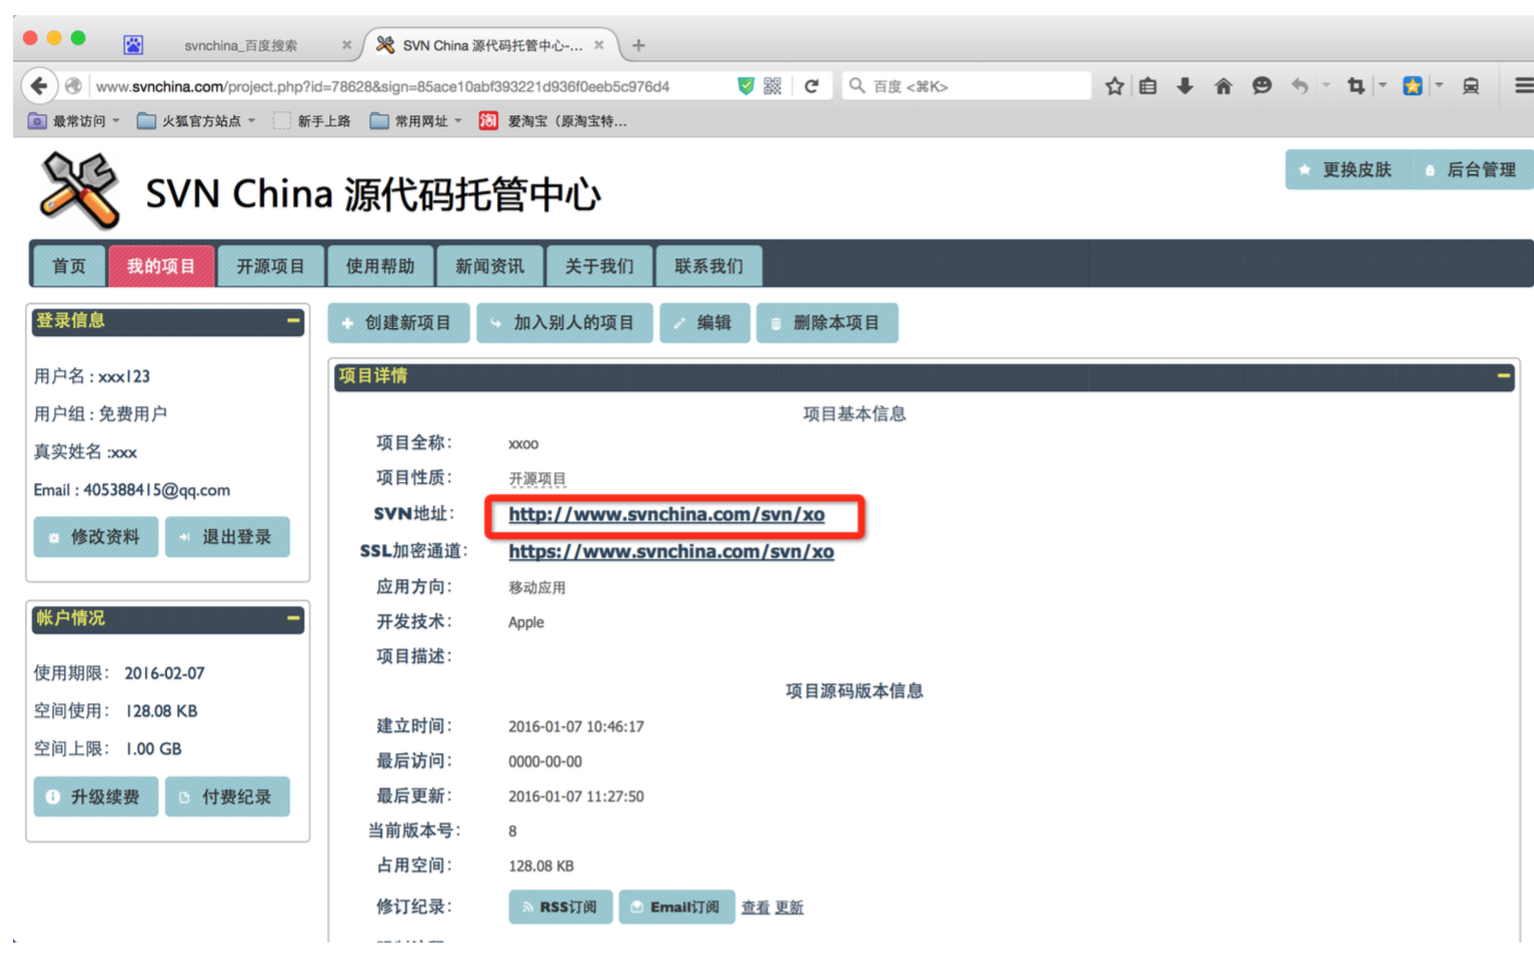Click the 创建新项目 button

click(x=398, y=323)
